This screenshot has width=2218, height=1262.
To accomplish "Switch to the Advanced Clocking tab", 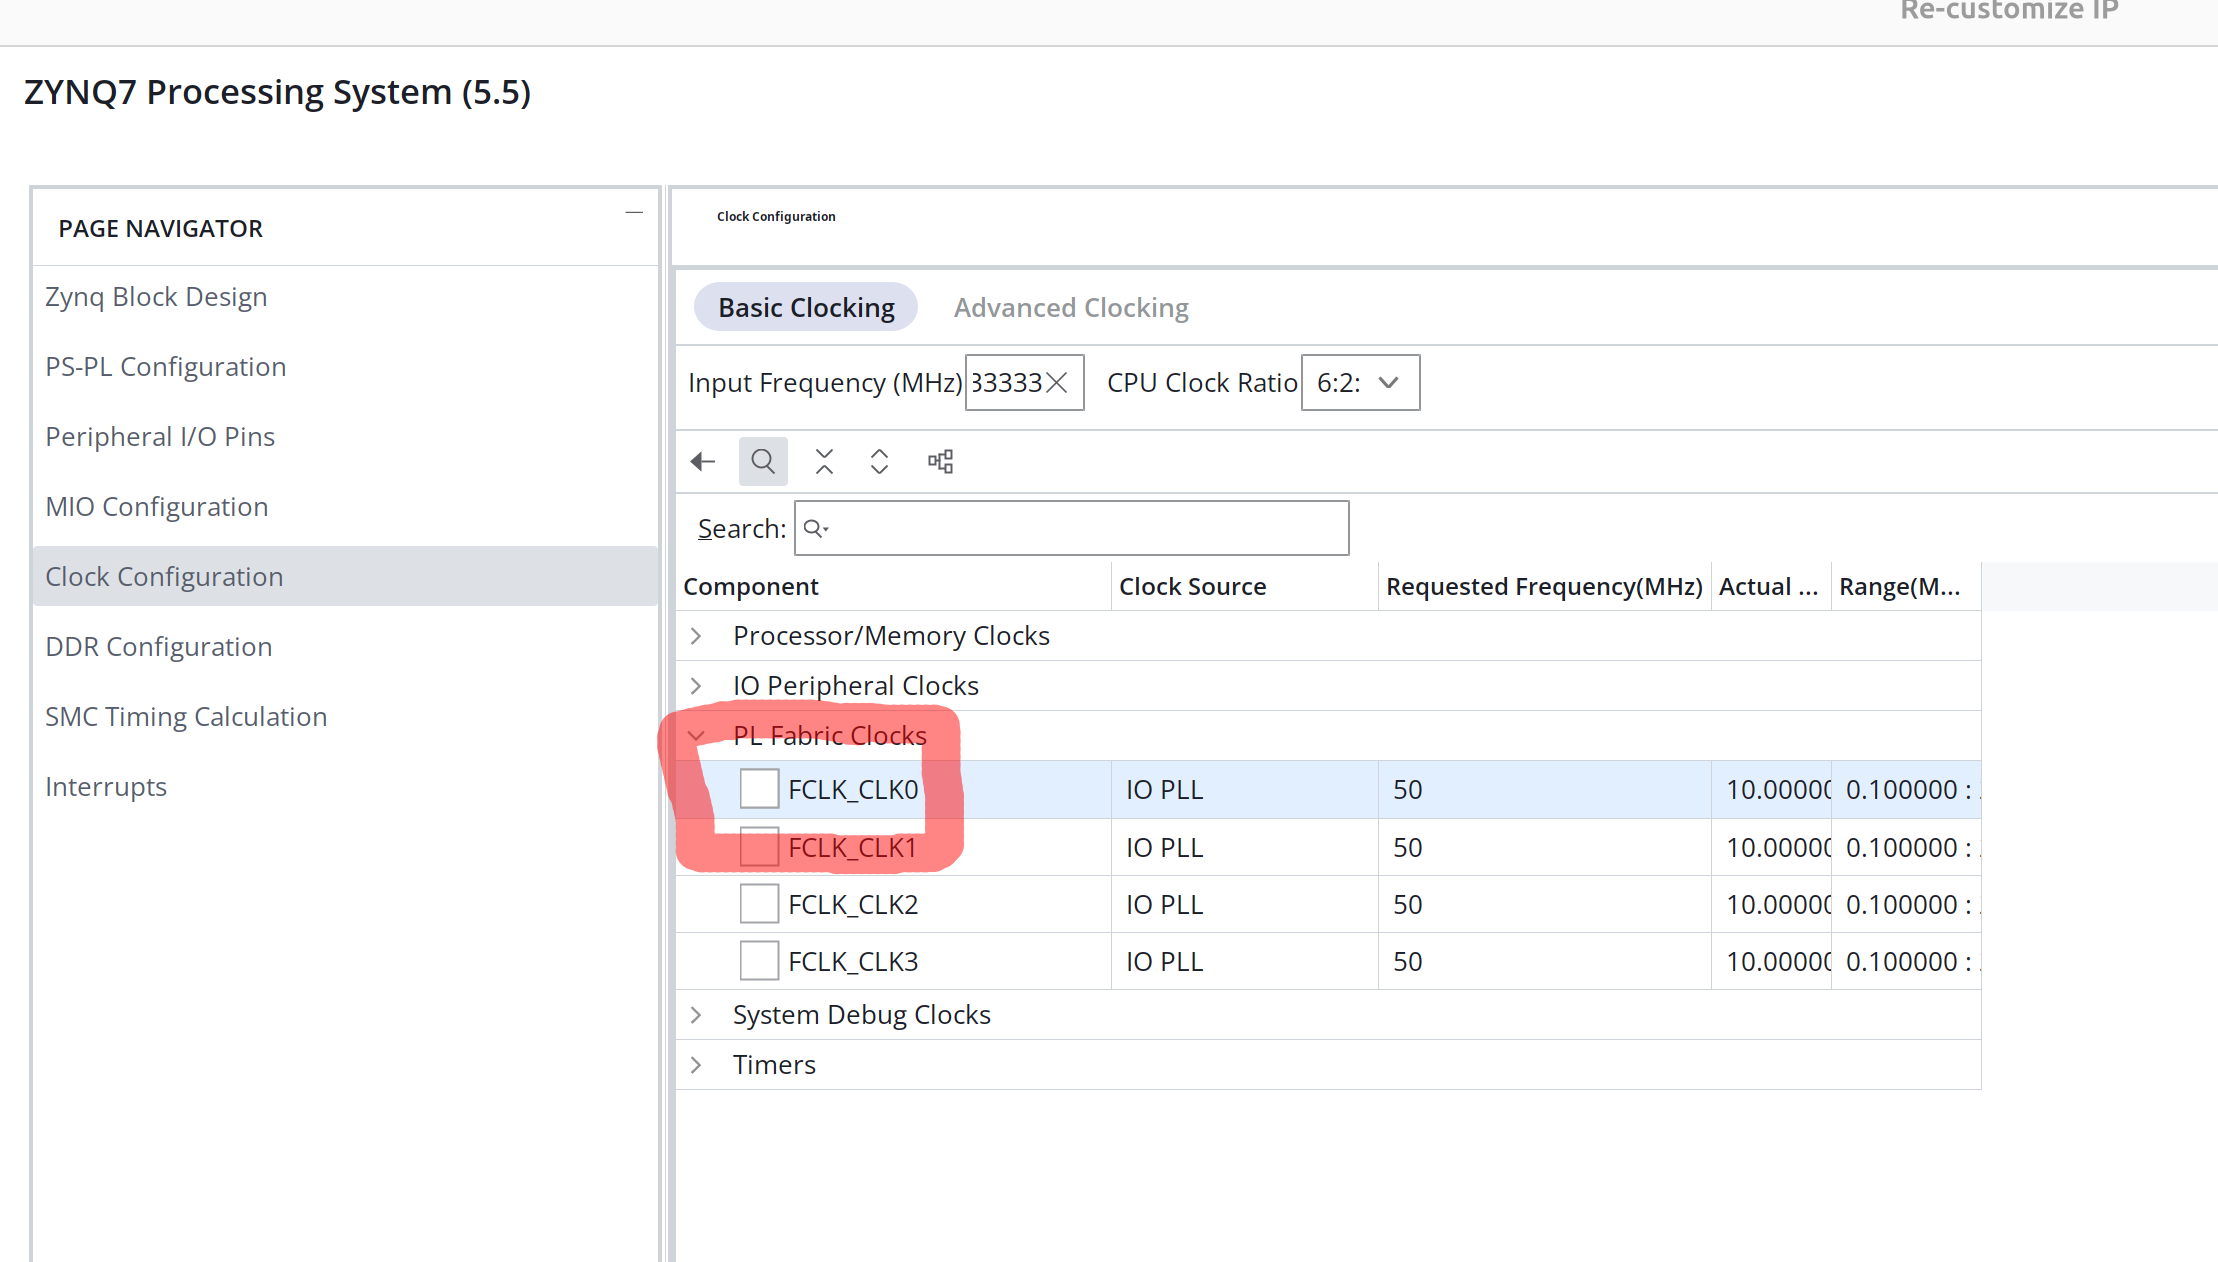I will click(1071, 308).
